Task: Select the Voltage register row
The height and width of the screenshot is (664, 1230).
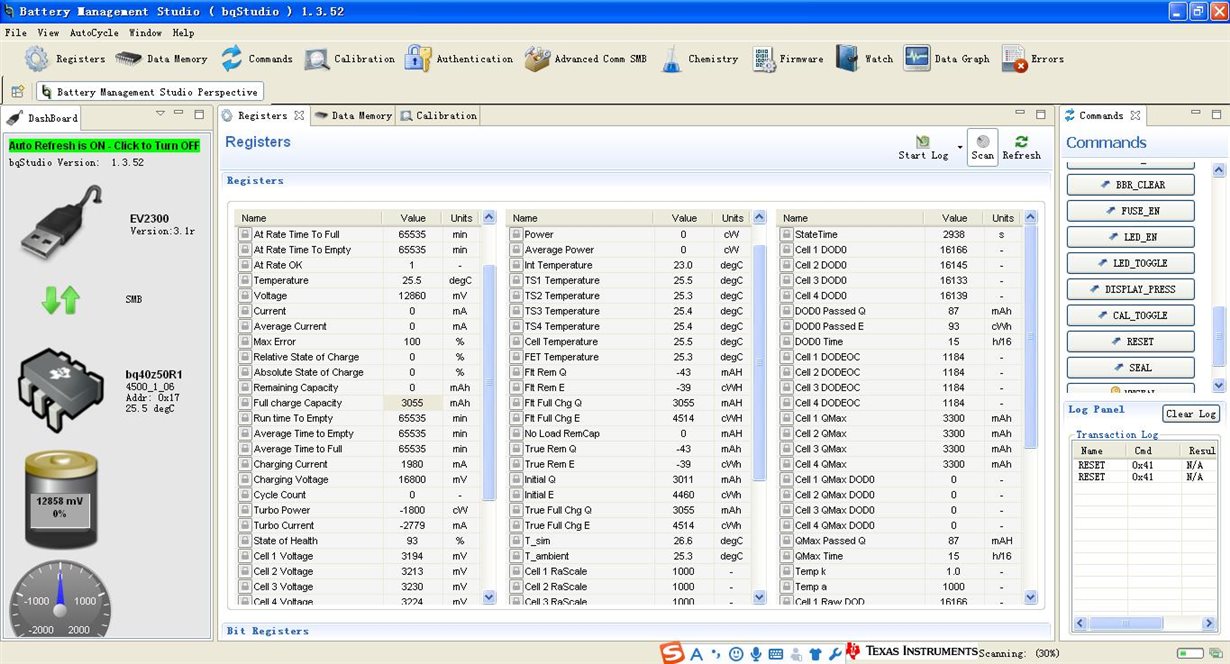Action: pos(359,296)
